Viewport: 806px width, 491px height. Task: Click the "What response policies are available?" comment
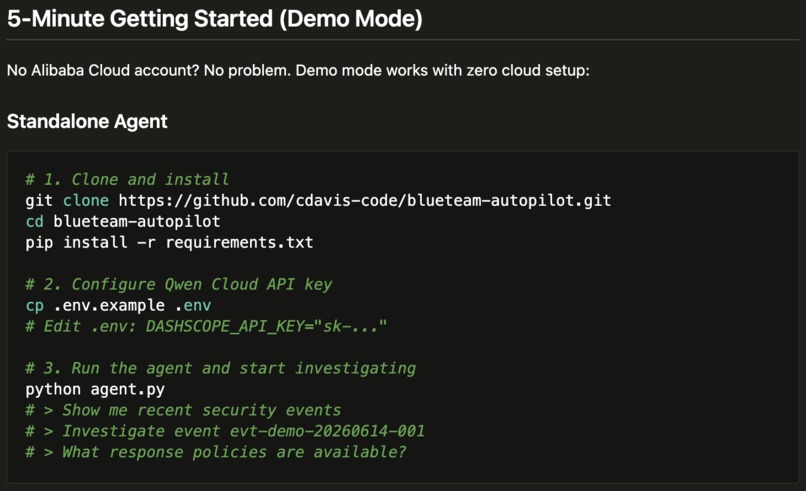click(x=216, y=452)
